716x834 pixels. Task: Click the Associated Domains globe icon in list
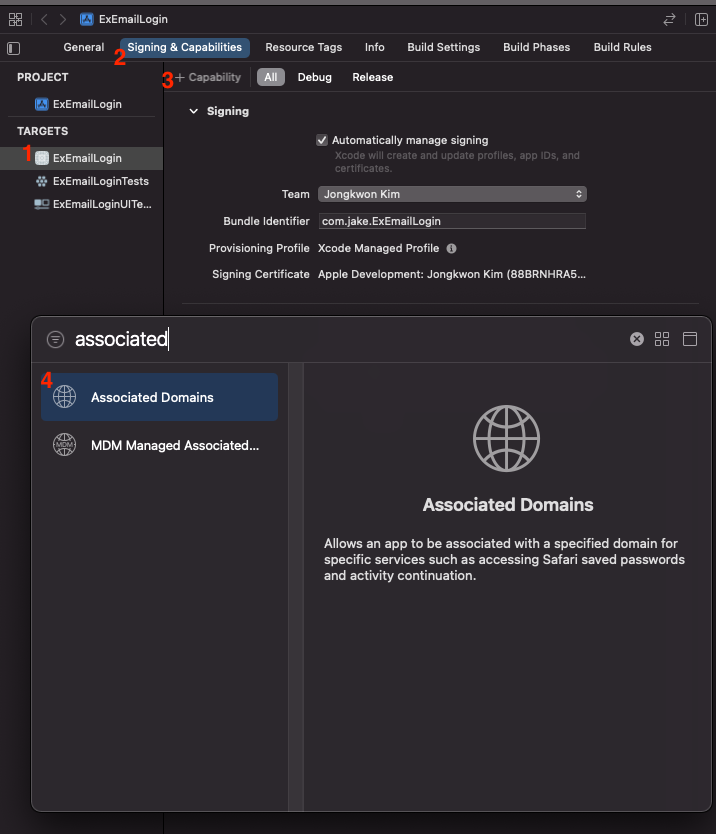pos(64,397)
